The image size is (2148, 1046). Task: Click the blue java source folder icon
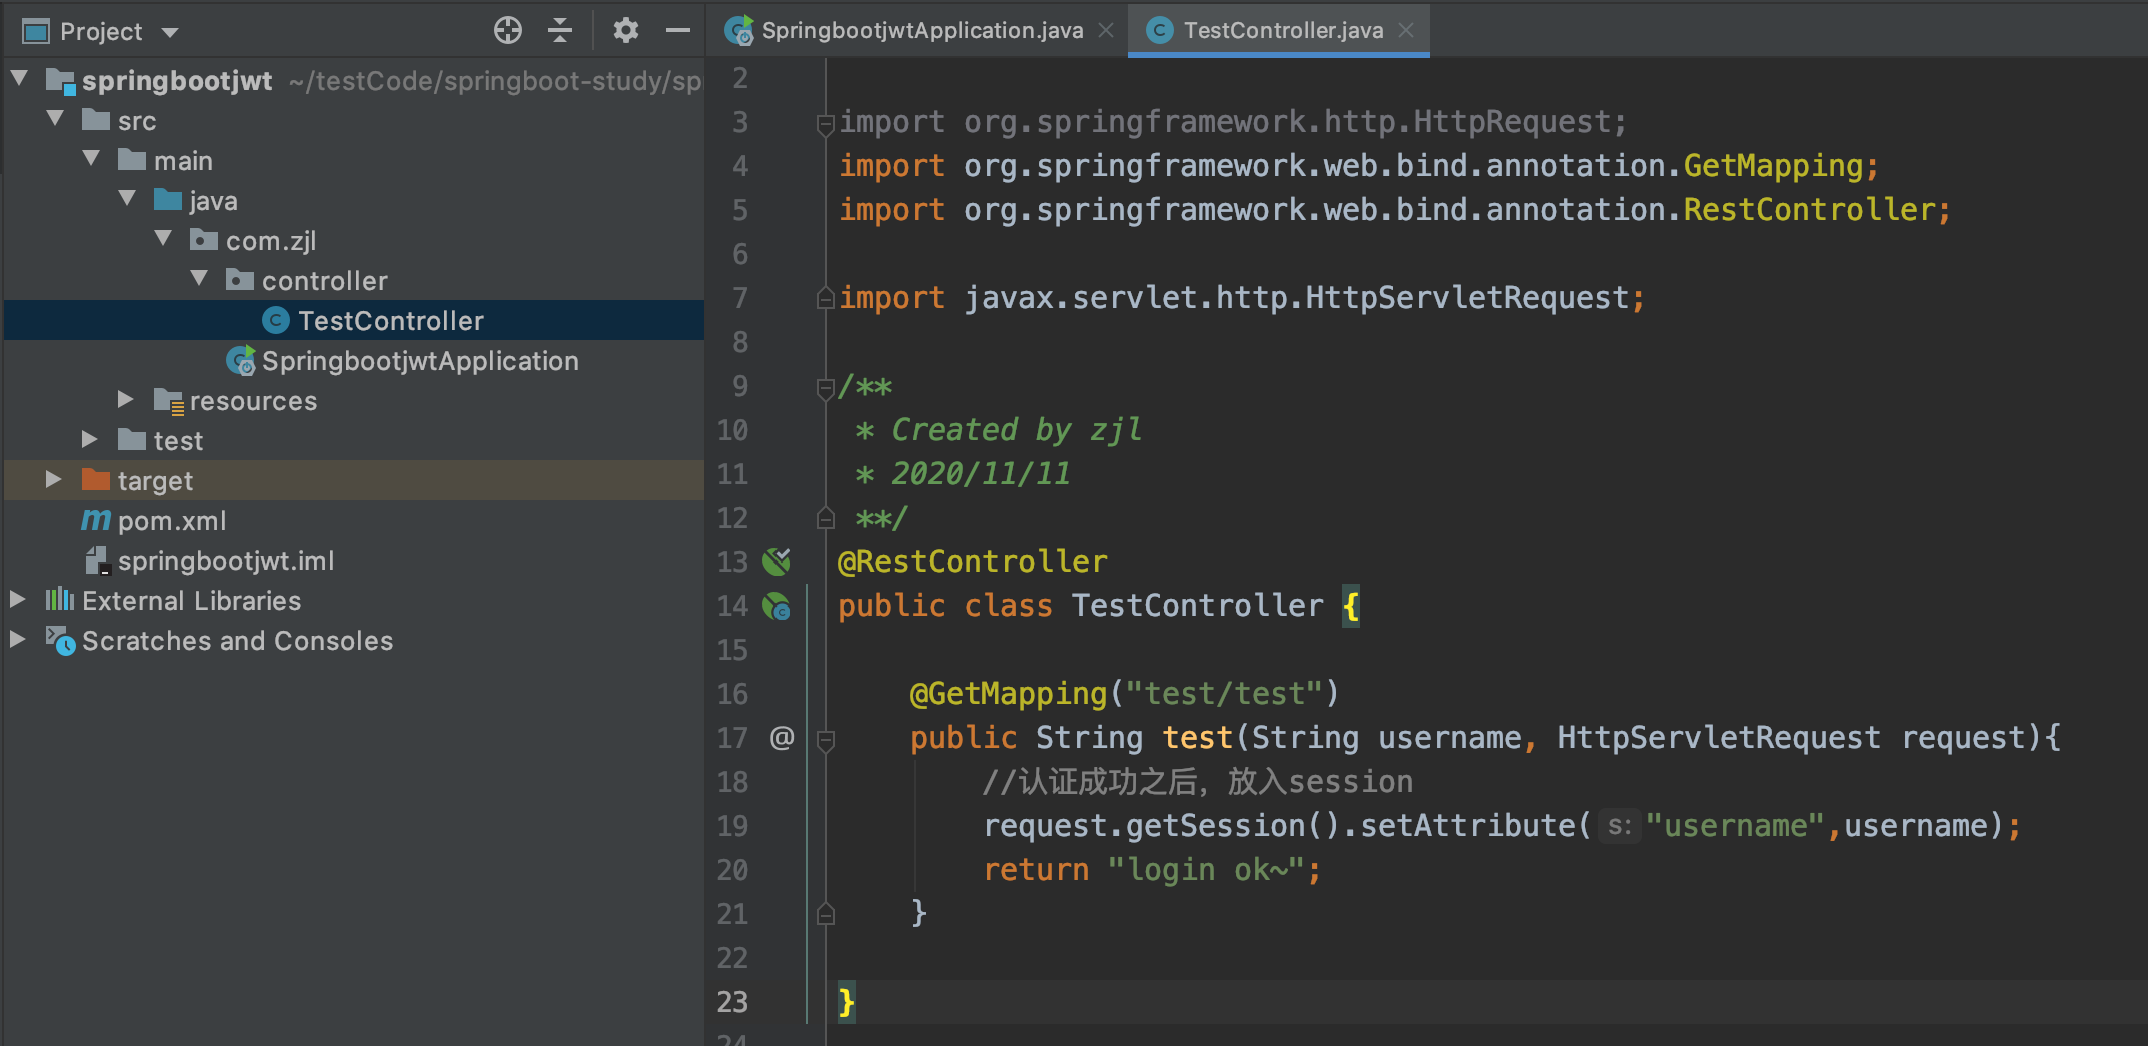(x=167, y=199)
